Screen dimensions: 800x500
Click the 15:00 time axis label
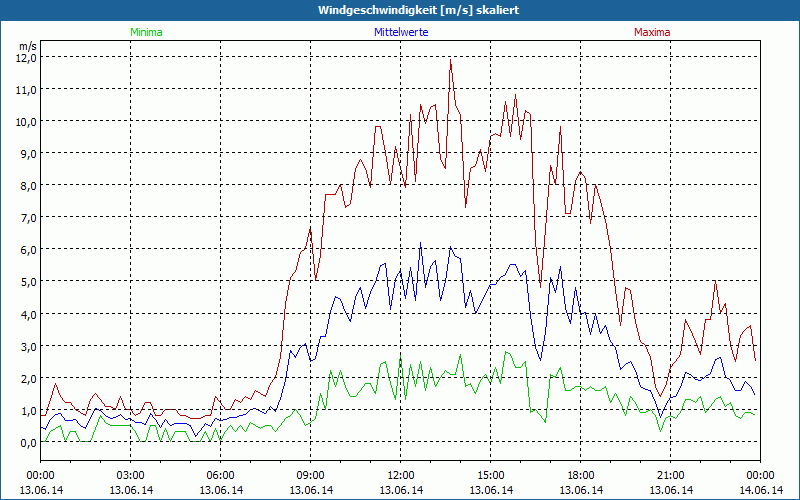coord(490,476)
